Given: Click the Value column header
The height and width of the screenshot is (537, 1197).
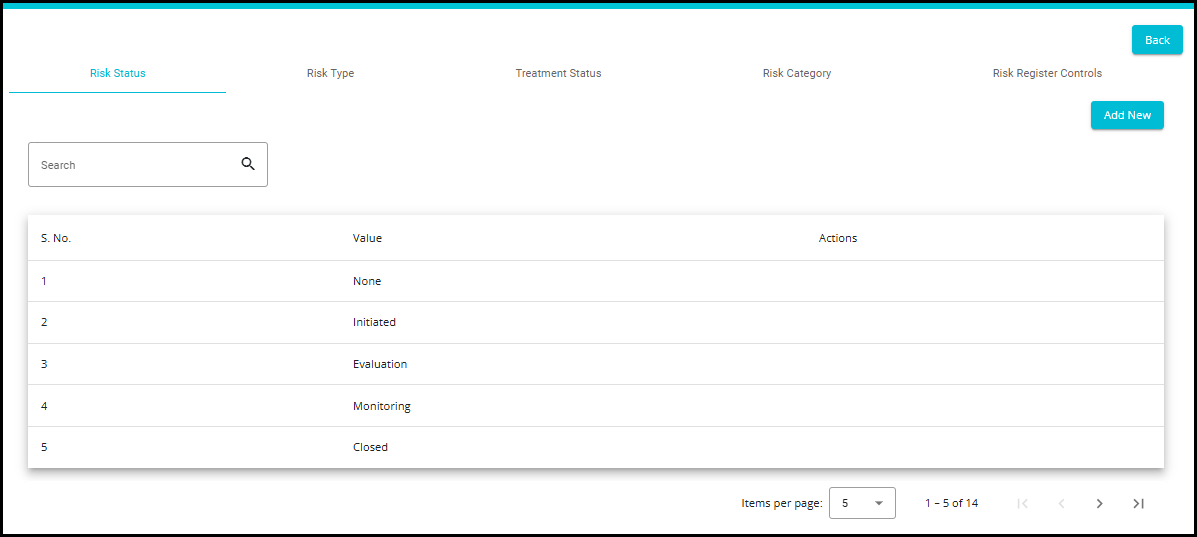Looking at the screenshot, I should click(x=367, y=238).
